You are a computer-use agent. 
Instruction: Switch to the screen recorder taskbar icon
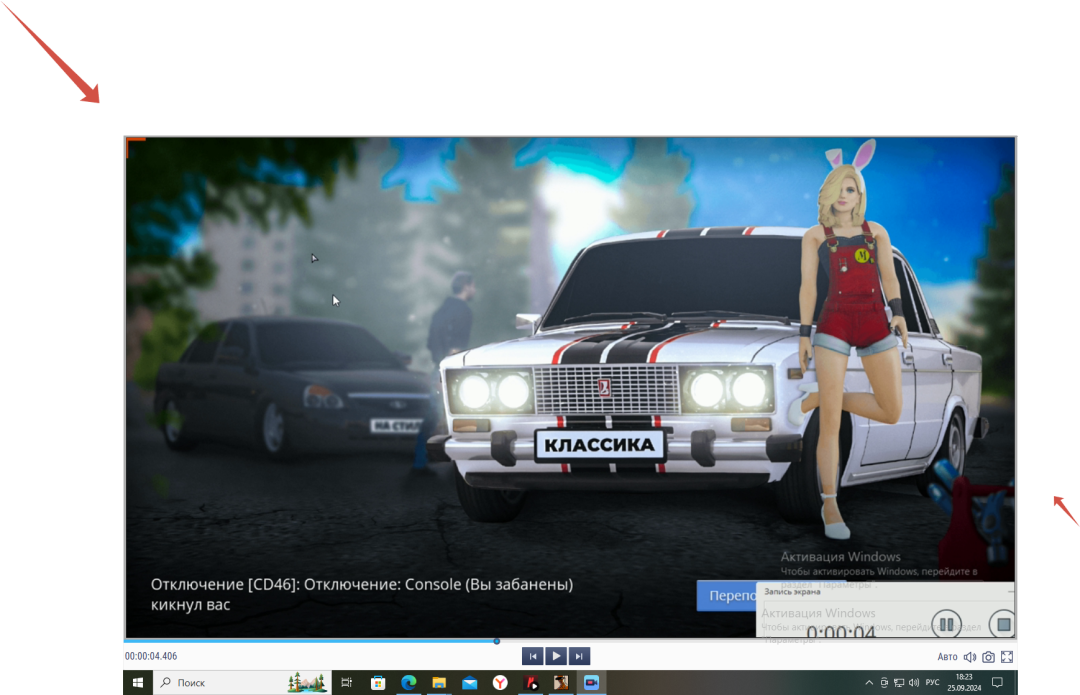(x=592, y=683)
